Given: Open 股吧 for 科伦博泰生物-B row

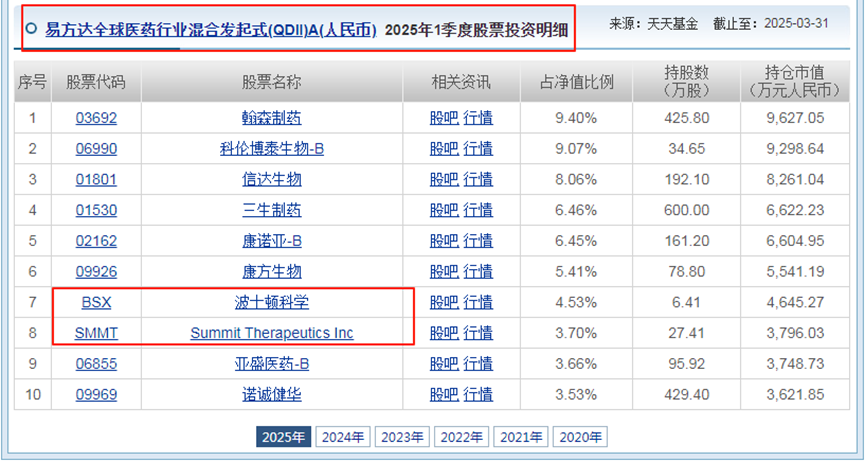Looking at the screenshot, I should pyautogui.click(x=444, y=149).
